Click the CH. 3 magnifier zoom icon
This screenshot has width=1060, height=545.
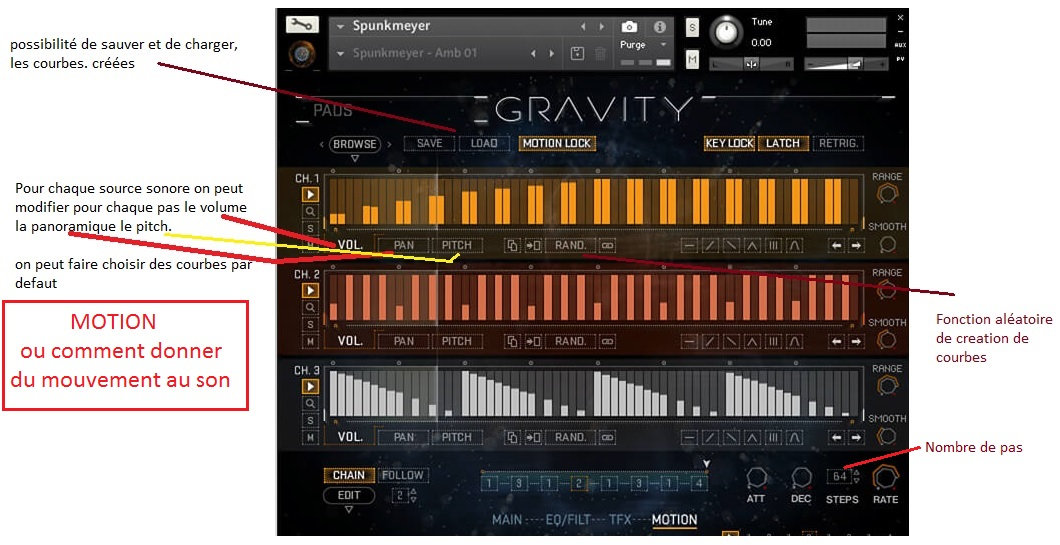pos(310,403)
